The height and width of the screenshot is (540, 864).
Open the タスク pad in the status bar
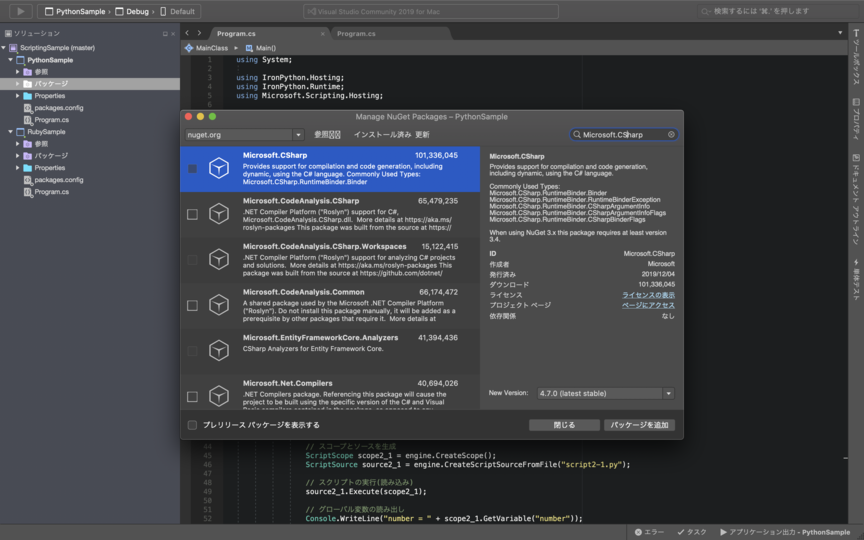click(x=692, y=532)
